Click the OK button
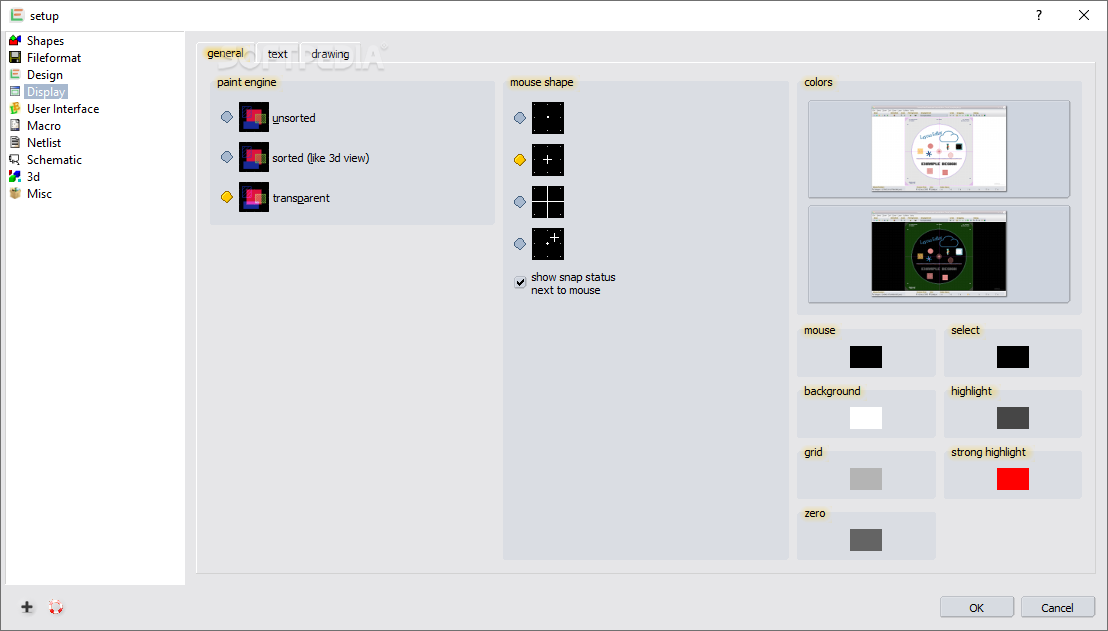The width and height of the screenshot is (1108, 631). [x=977, y=607]
